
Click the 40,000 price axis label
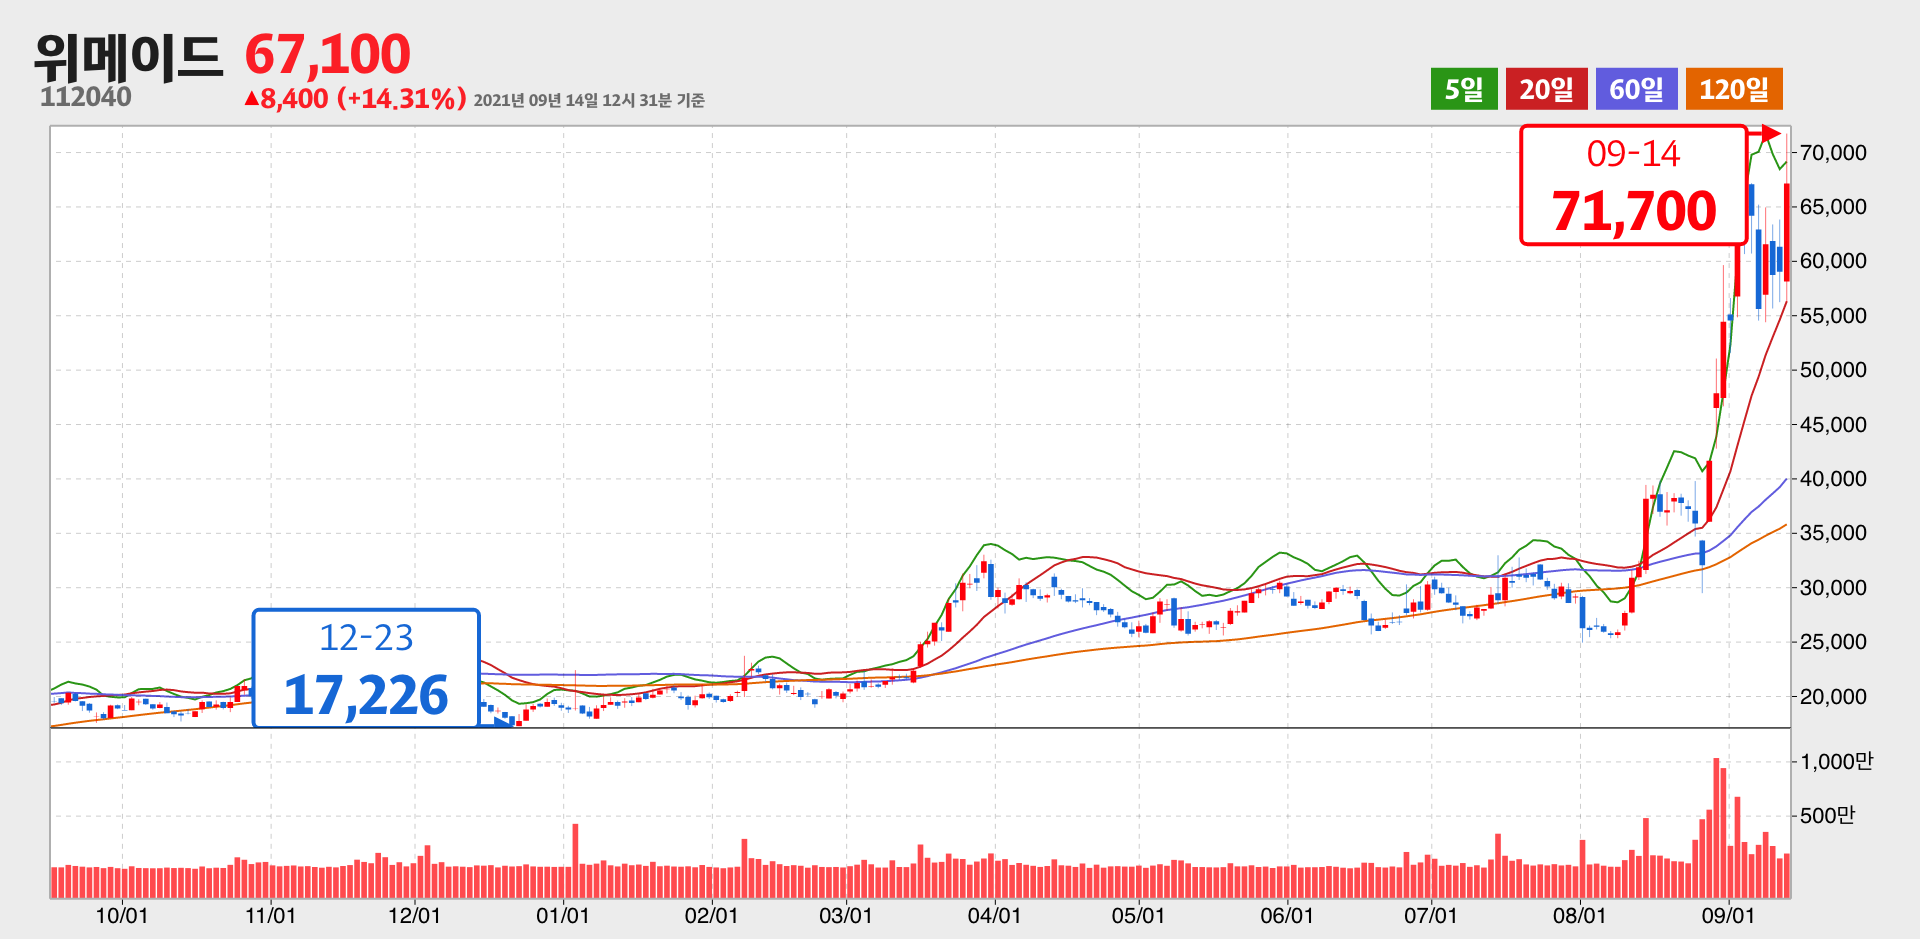(1833, 478)
